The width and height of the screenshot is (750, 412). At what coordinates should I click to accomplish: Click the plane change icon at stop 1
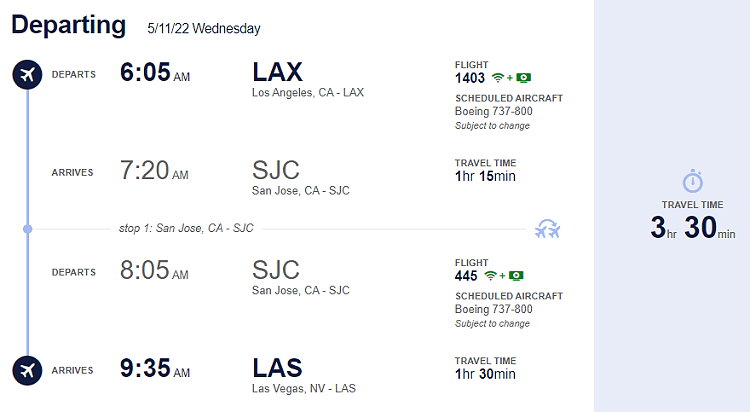coord(548,229)
